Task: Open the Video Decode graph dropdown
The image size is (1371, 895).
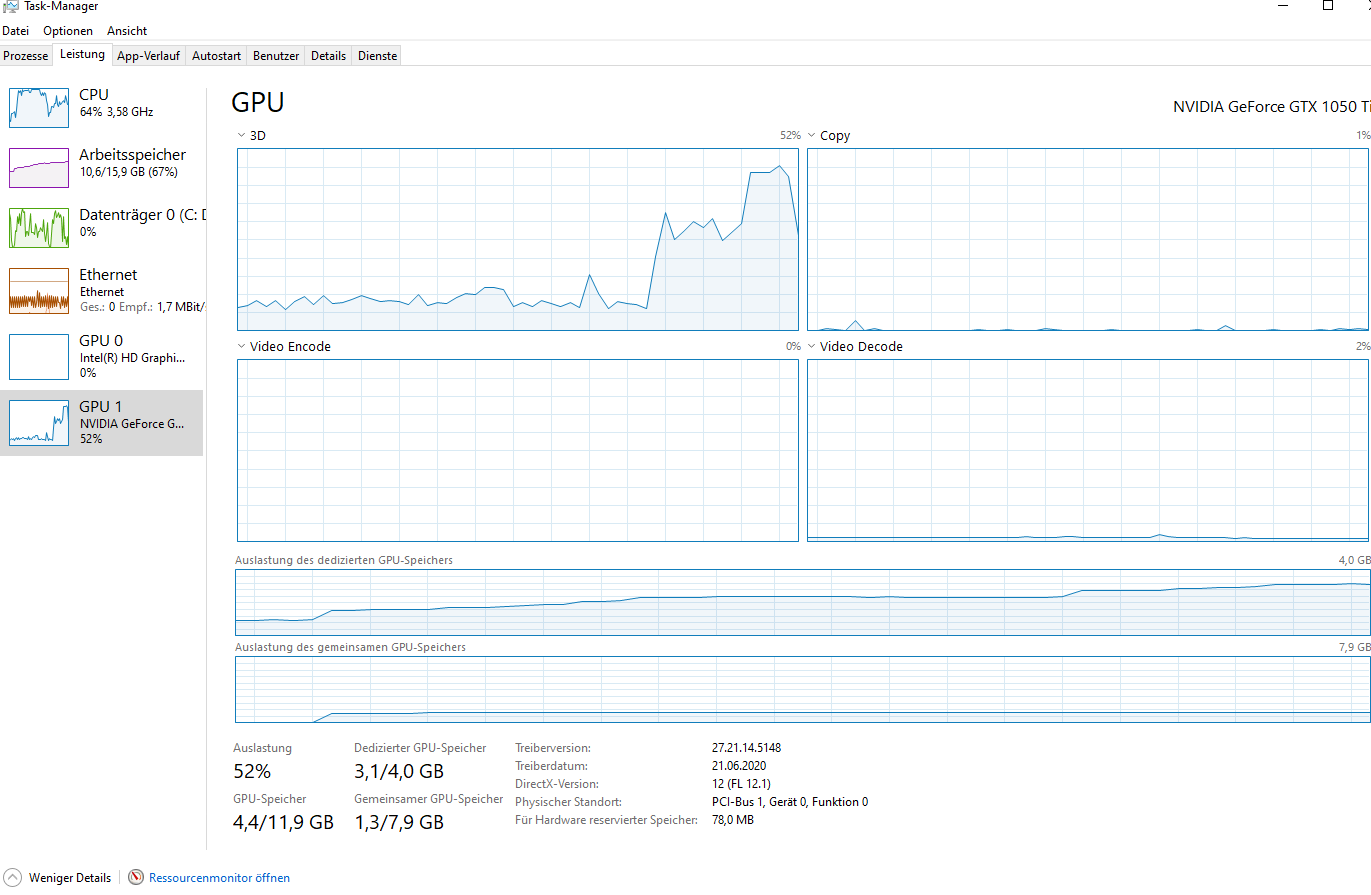Action: point(812,346)
